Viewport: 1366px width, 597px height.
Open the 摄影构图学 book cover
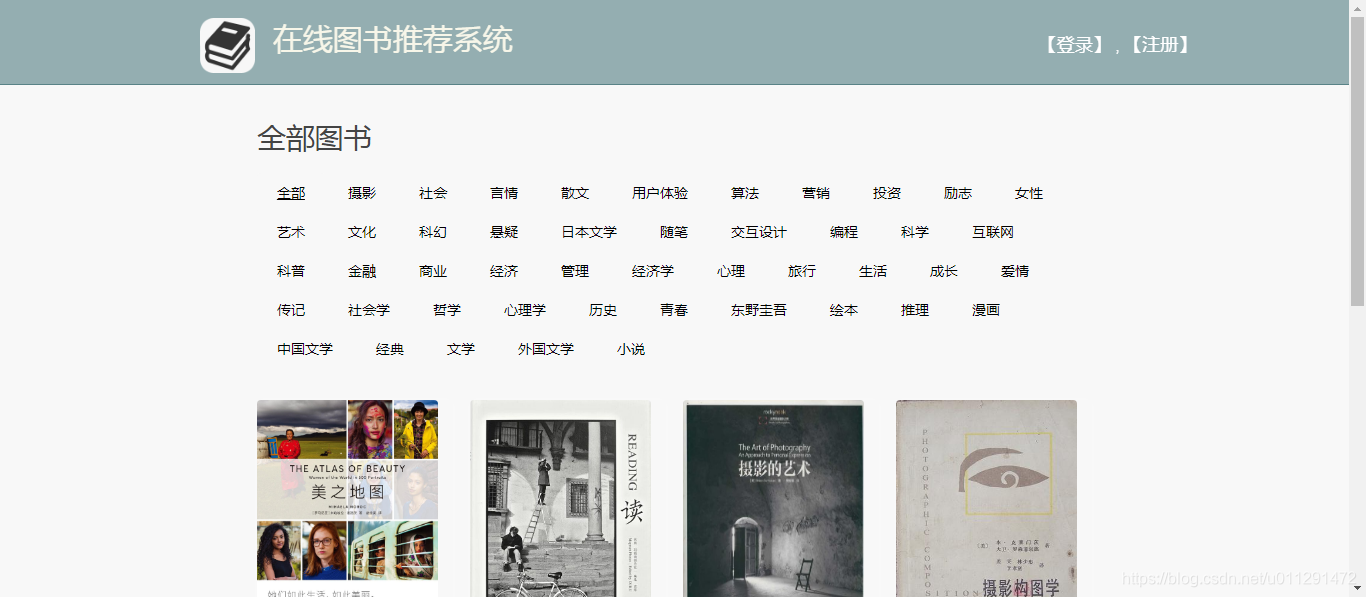click(x=986, y=498)
